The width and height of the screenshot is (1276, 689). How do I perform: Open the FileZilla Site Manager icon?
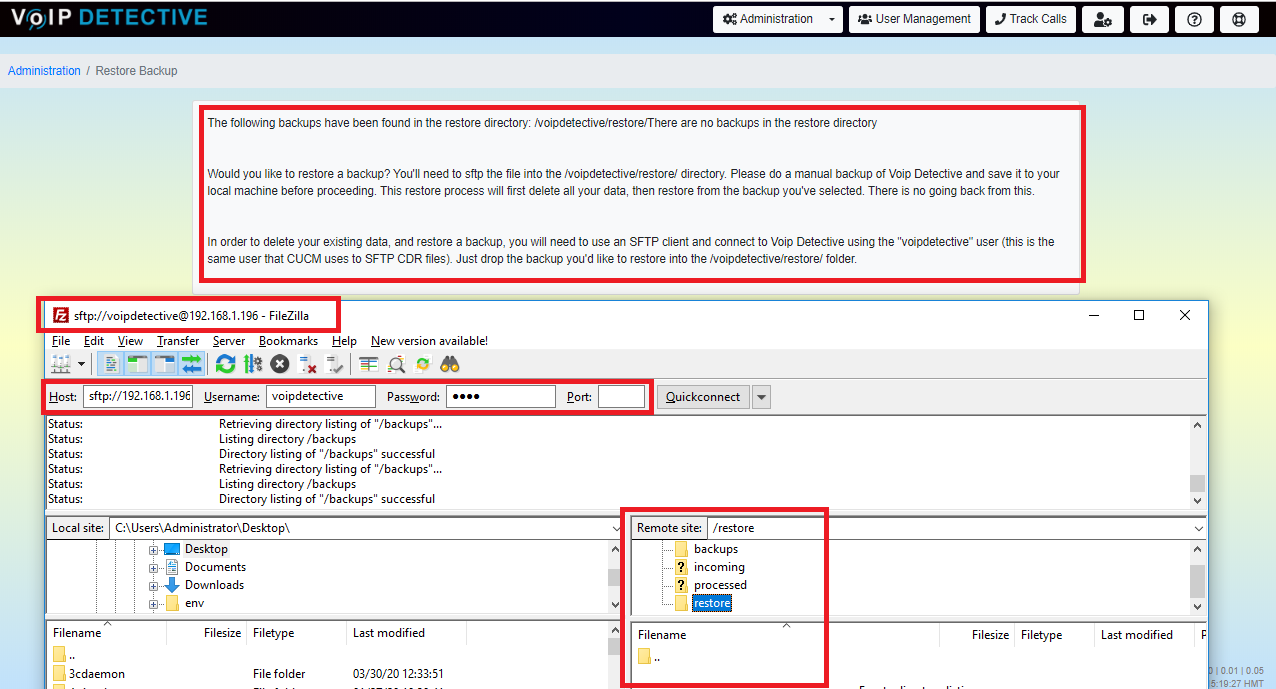tap(61, 364)
